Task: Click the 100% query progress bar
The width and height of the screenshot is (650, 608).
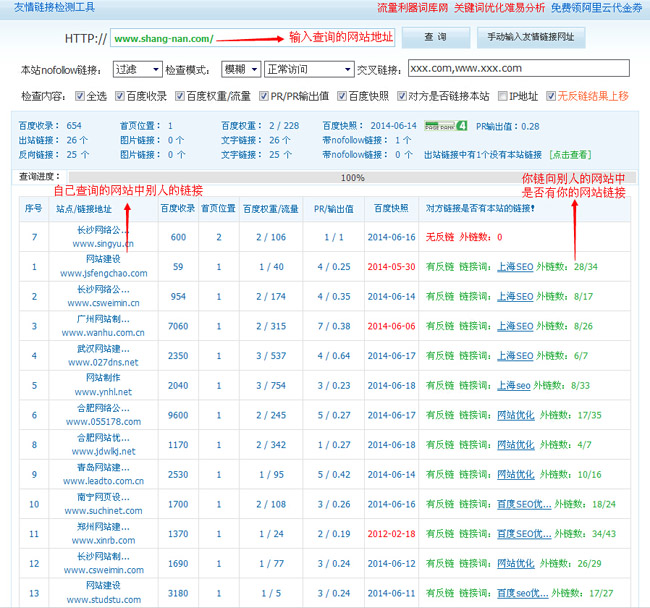Action: (352, 177)
